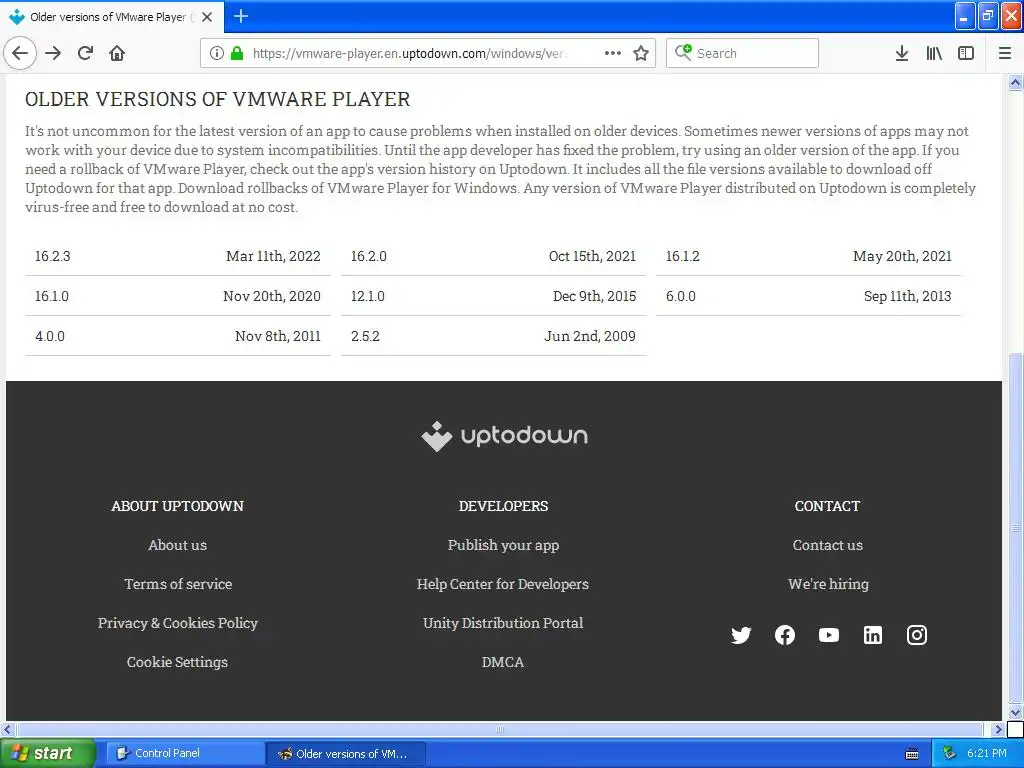
Task: Open the Windows Start menu
Action: pyautogui.click(x=47, y=753)
